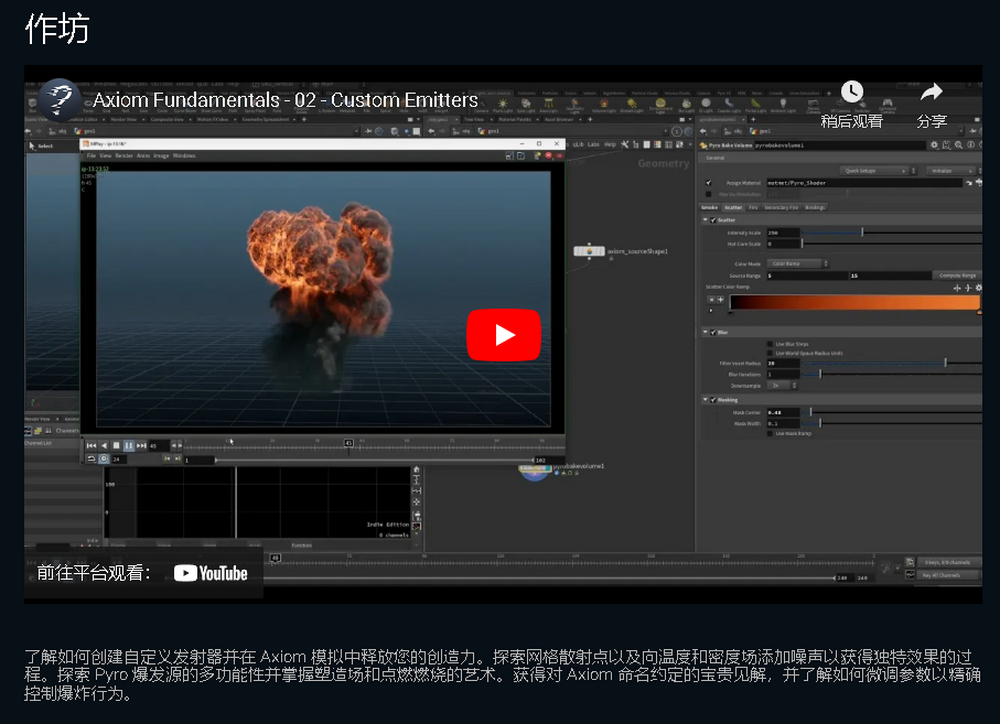Add the video to 稍后观看 (Watch Later)

(x=851, y=105)
